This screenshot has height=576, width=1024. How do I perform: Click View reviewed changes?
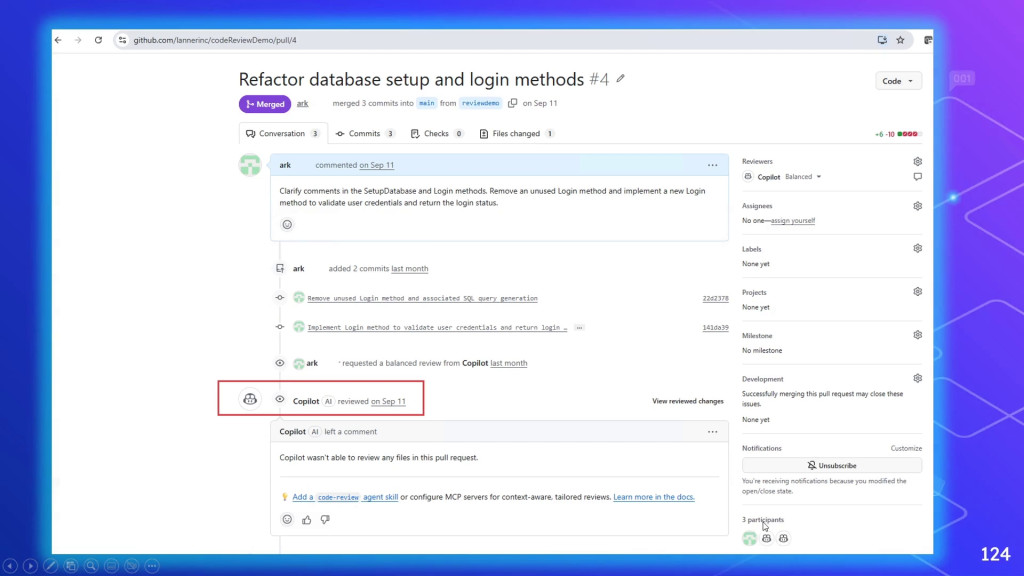[x=688, y=401]
